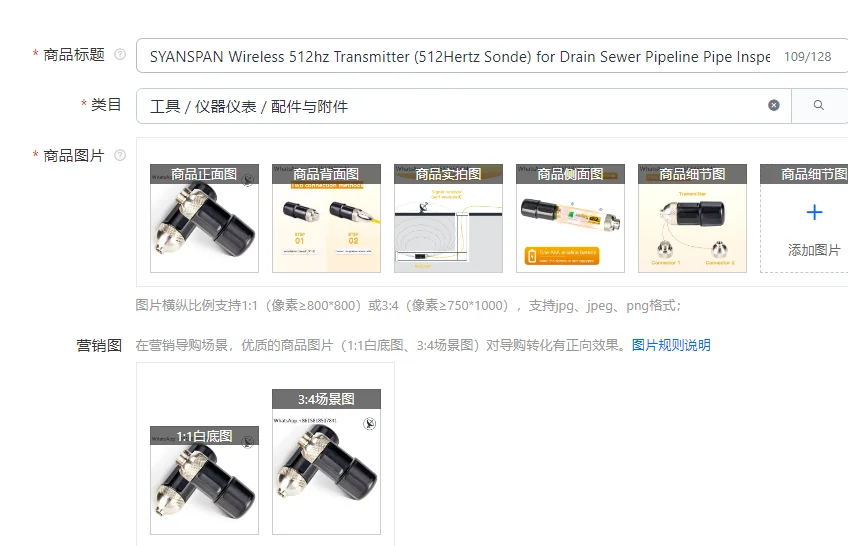Select the 商品实拍图 real-shot thumbnail
Image resolution: width=848 pixels, height=546 pixels.
point(448,218)
